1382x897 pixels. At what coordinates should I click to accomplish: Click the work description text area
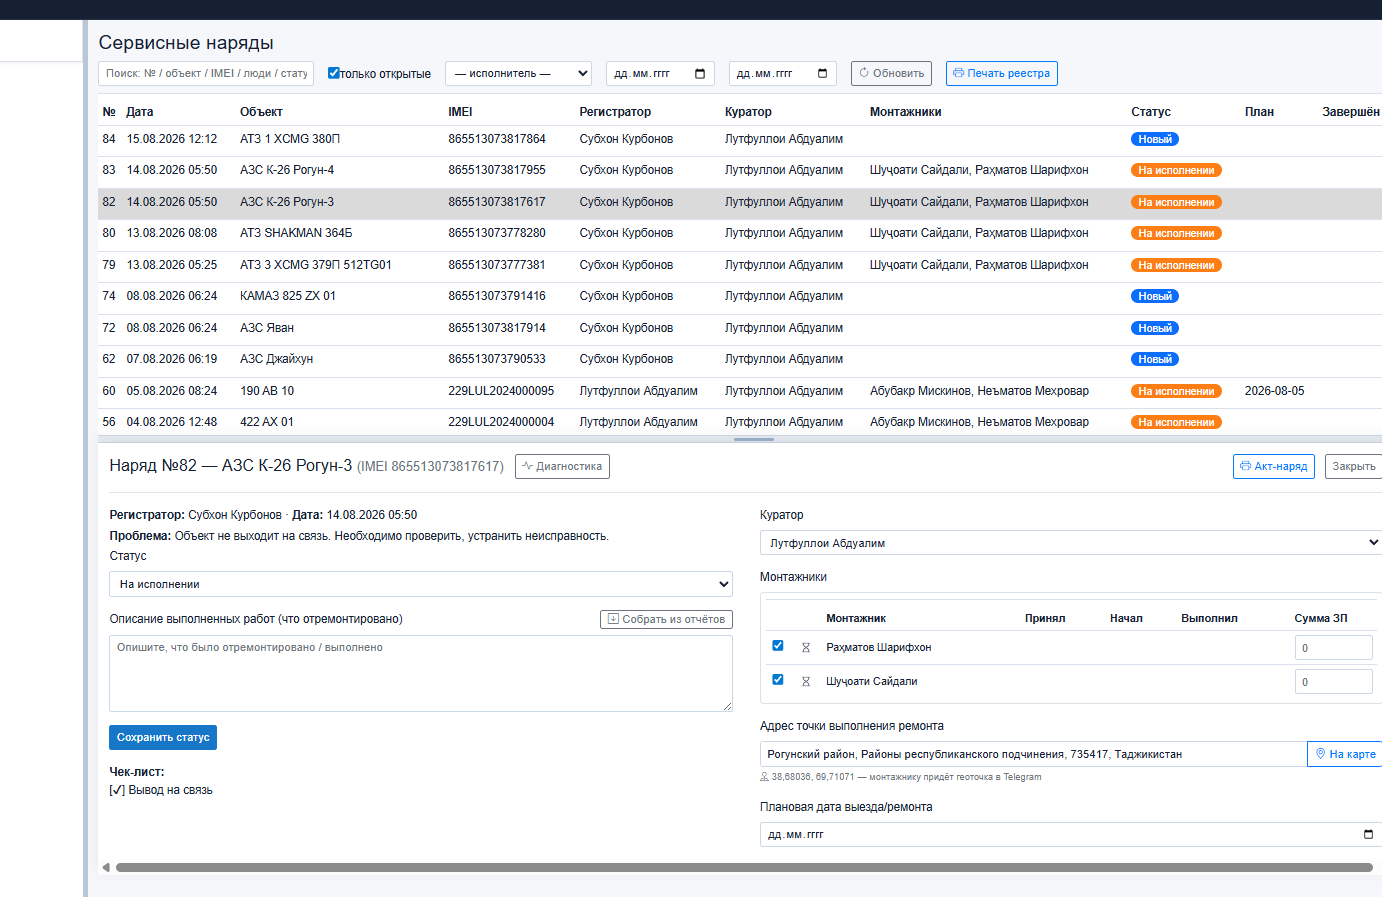(421, 673)
